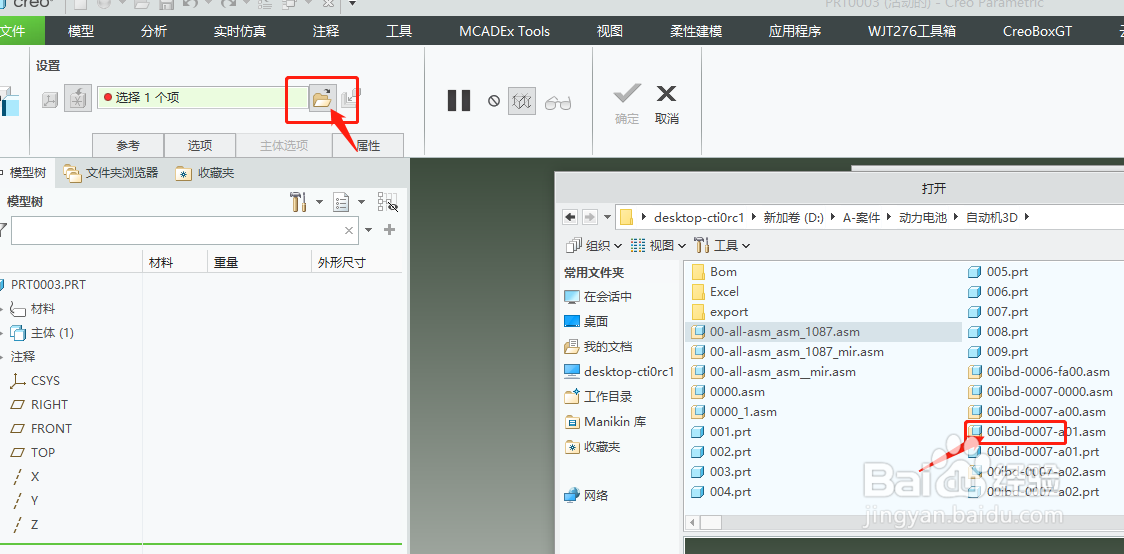Open the 工具 dropdown in the Open dialog
The width and height of the screenshot is (1124, 554).
pyautogui.click(x=723, y=245)
